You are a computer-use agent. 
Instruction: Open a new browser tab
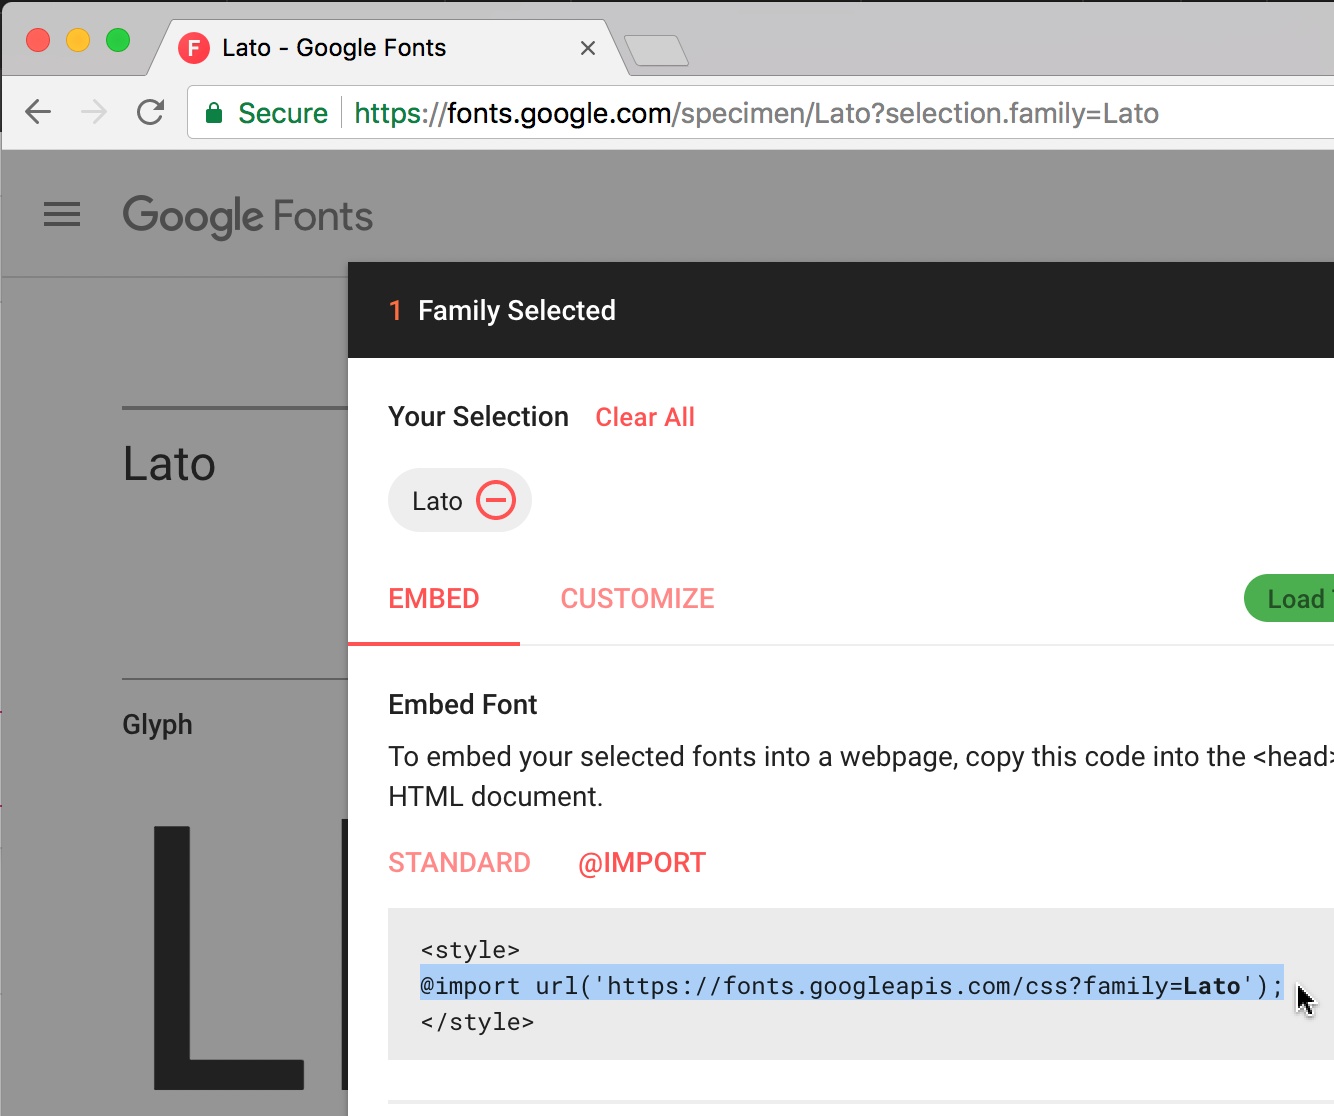point(656,50)
